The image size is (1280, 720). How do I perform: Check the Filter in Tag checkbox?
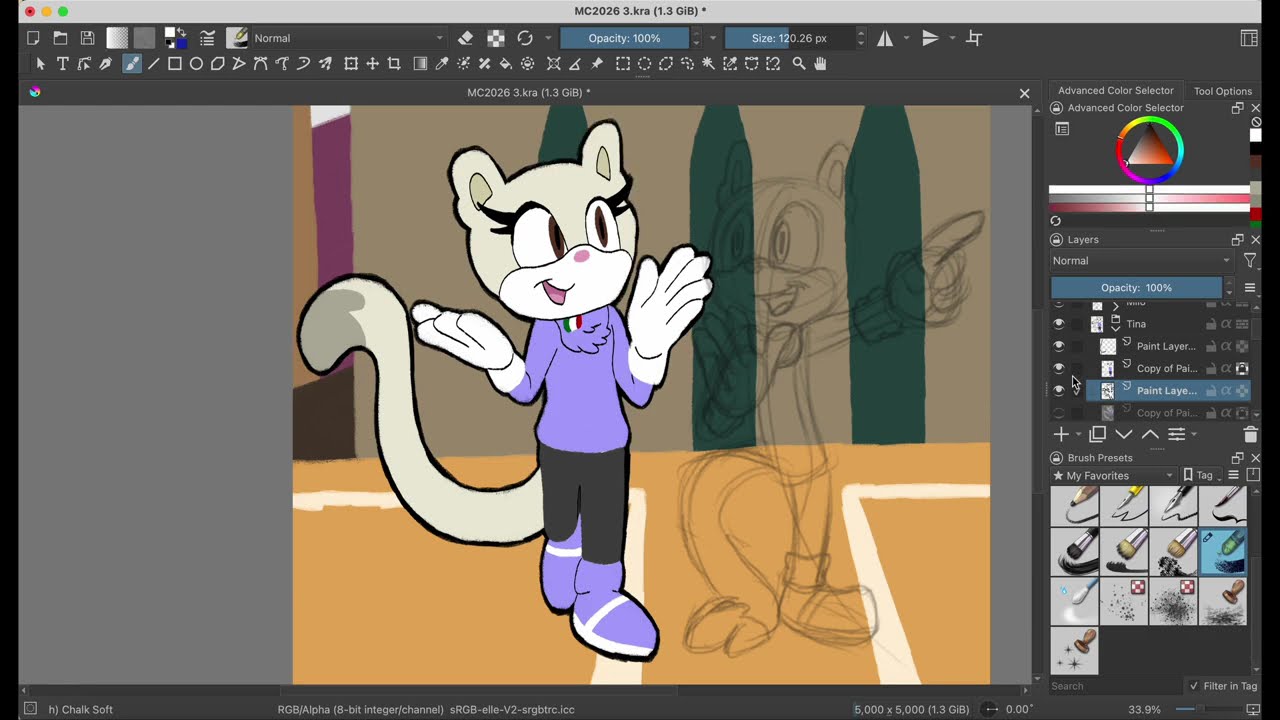(1194, 686)
